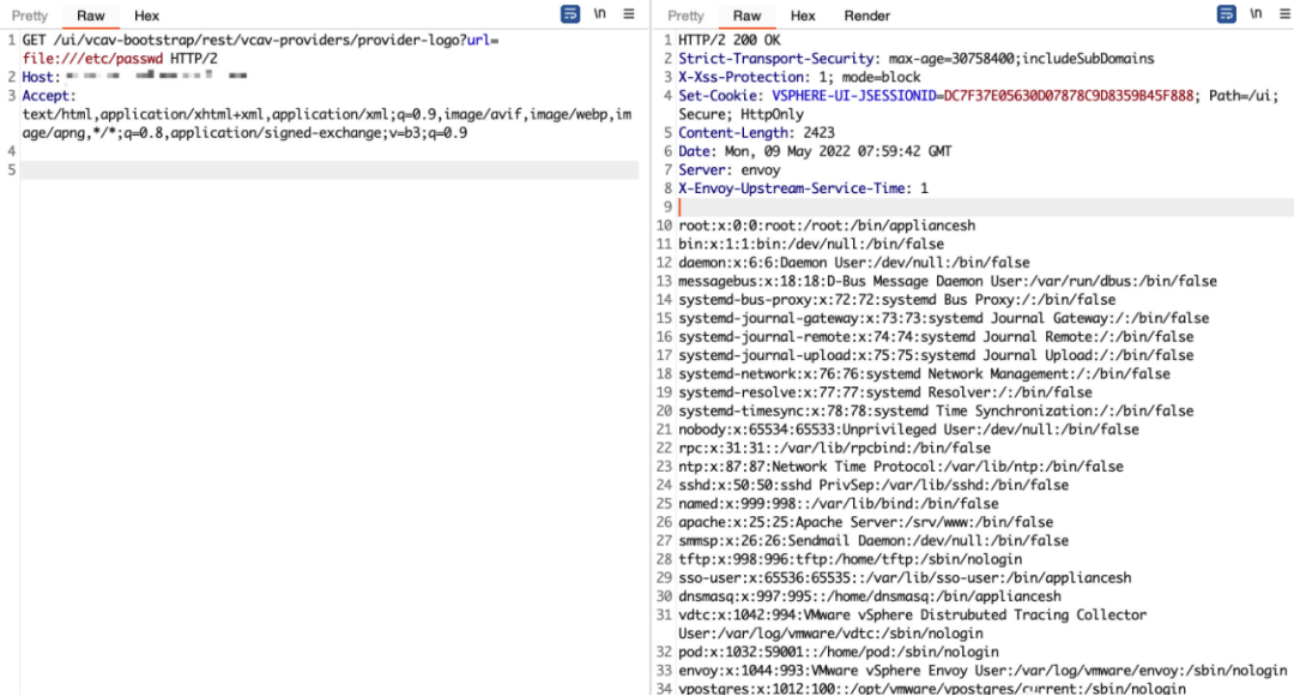Select the sso-user passwd entry
Viewport: 1294px width, 695px height.
[x=904, y=578]
